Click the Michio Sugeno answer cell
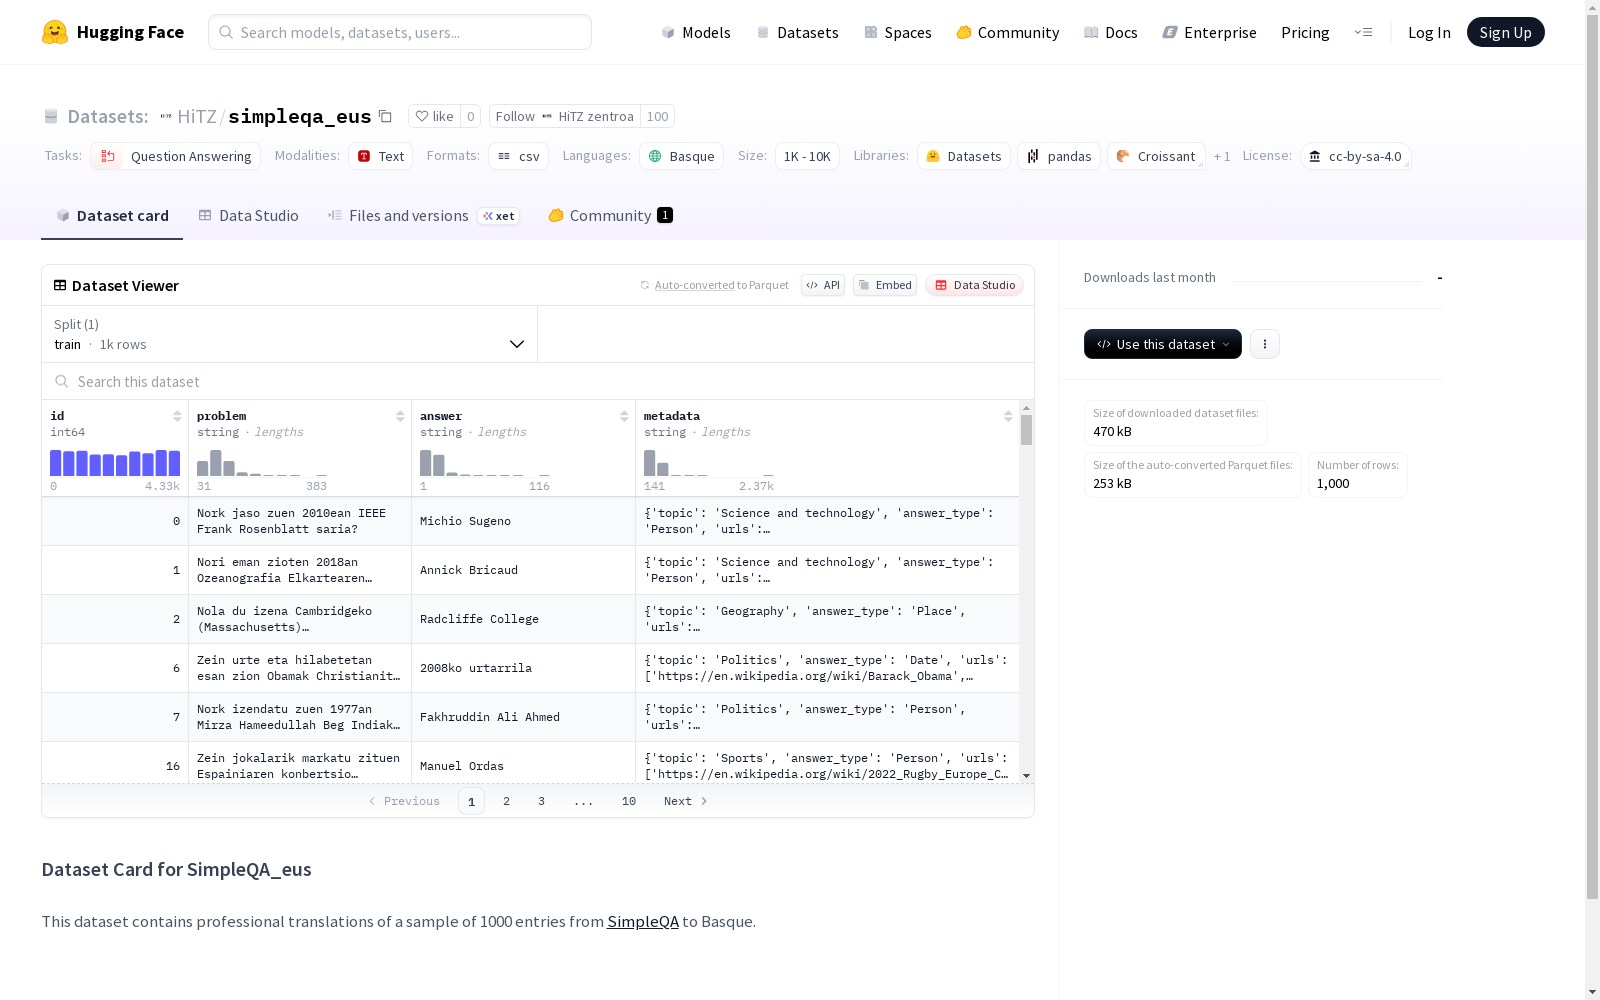The image size is (1600, 1000). coord(523,521)
